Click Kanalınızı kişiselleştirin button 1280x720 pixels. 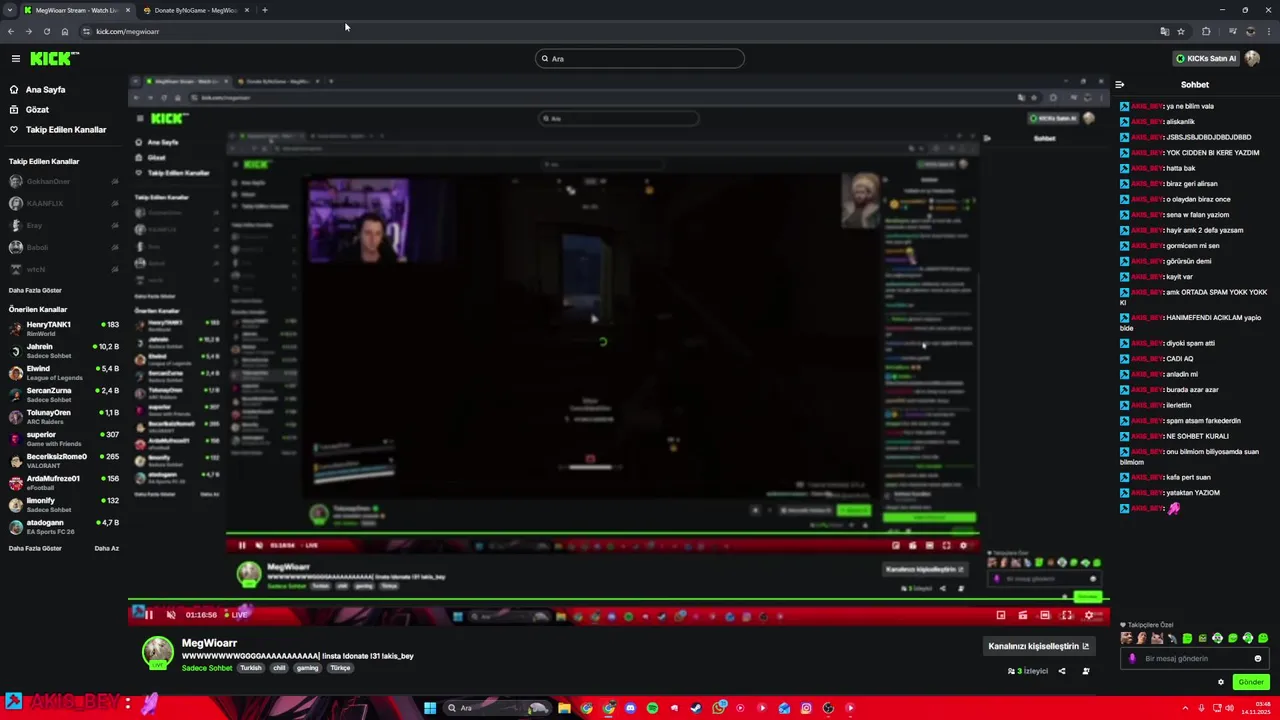pyautogui.click(x=1039, y=647)
